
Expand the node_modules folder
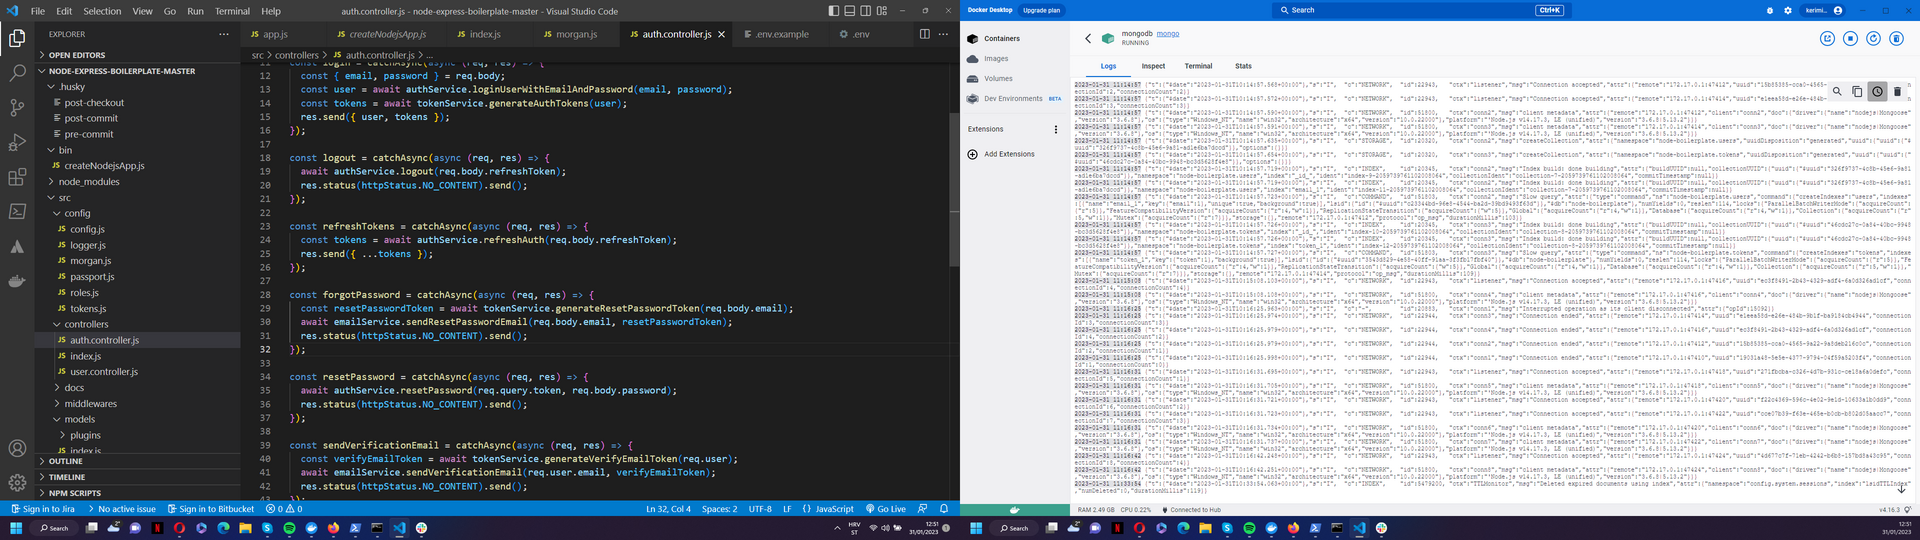pyautogui.click(x=88, y=182)
